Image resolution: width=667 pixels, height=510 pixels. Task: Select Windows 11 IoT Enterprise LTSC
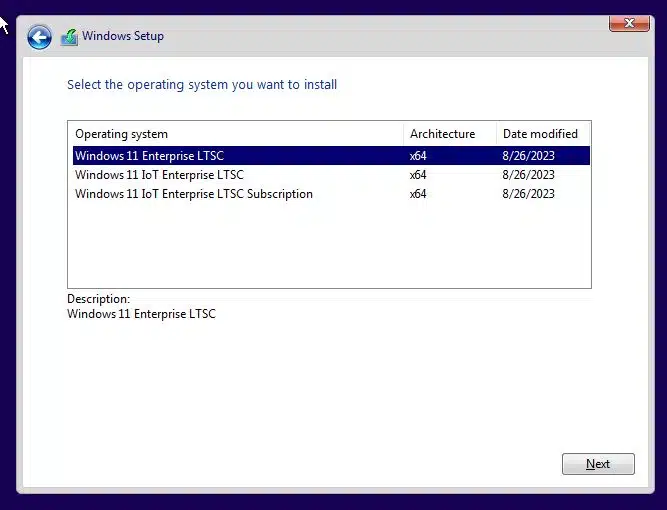click(x=331, y=175)
